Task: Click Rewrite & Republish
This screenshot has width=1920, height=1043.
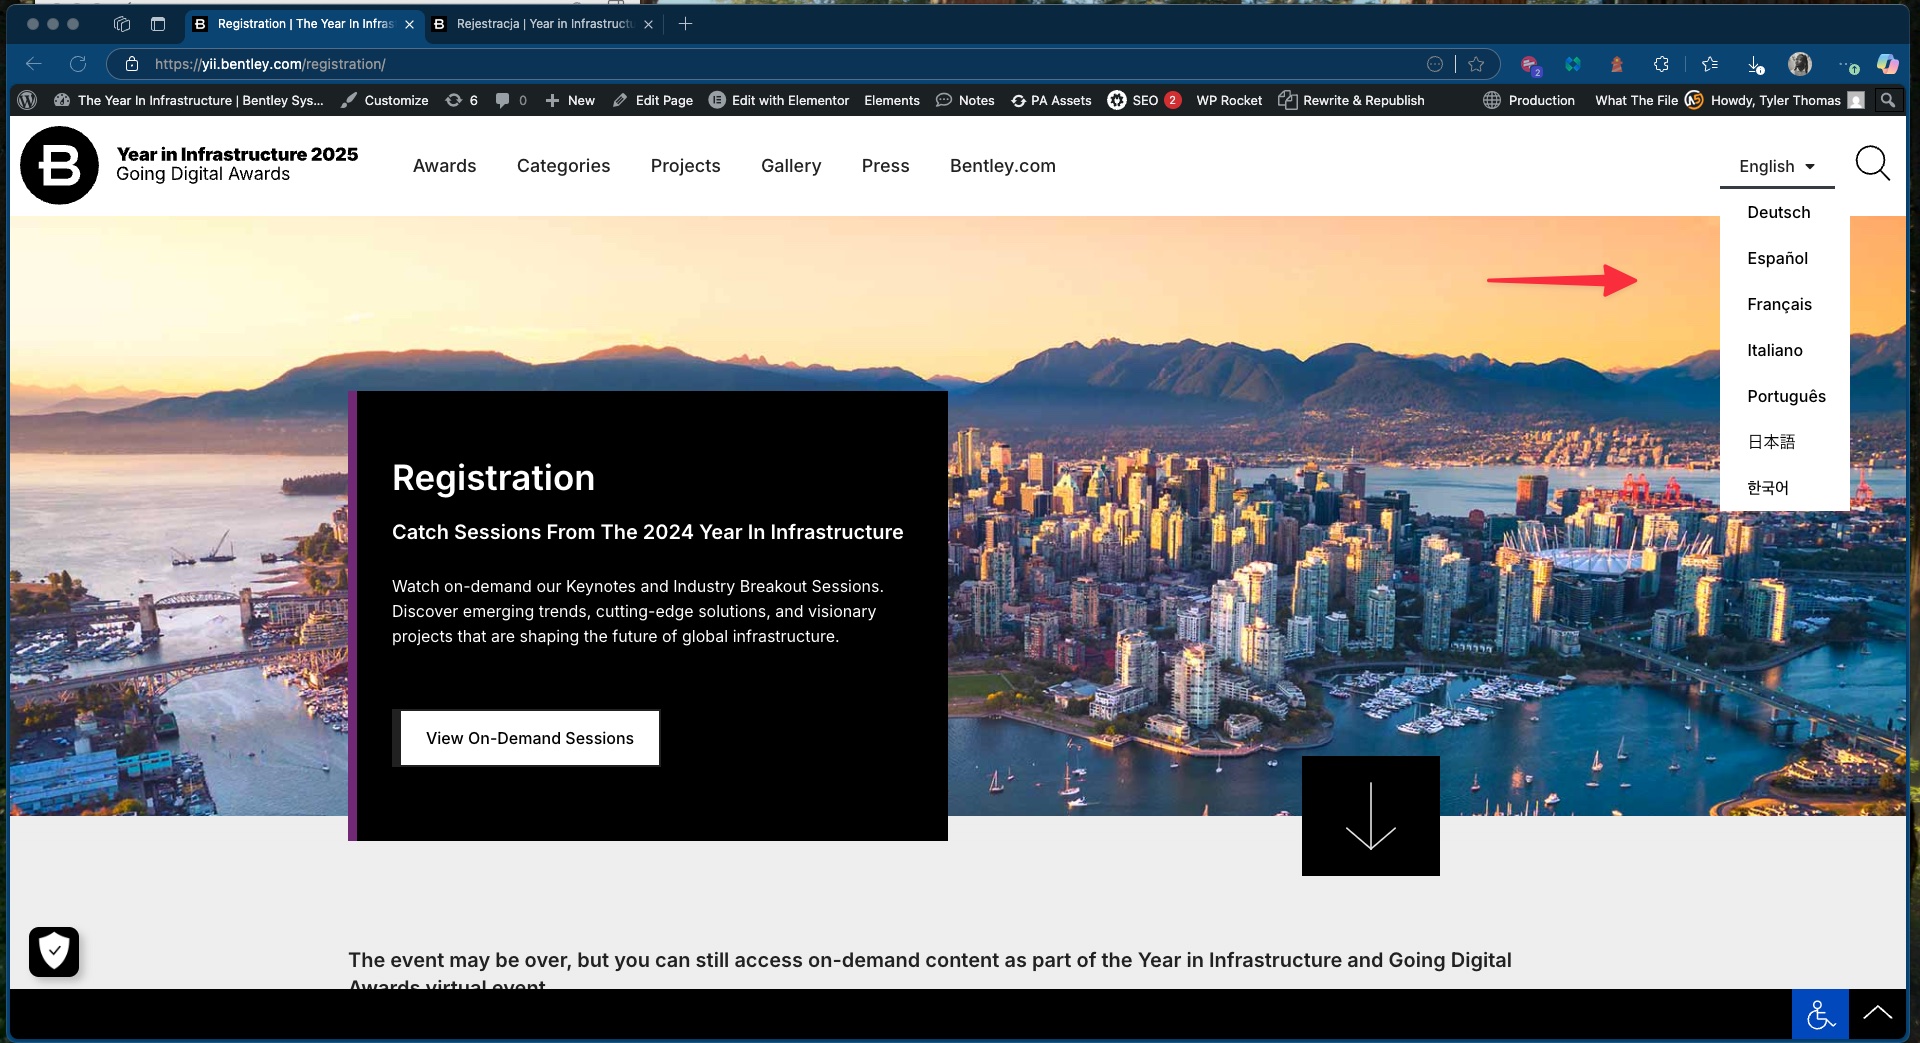Action: (x=1351, y=100)
